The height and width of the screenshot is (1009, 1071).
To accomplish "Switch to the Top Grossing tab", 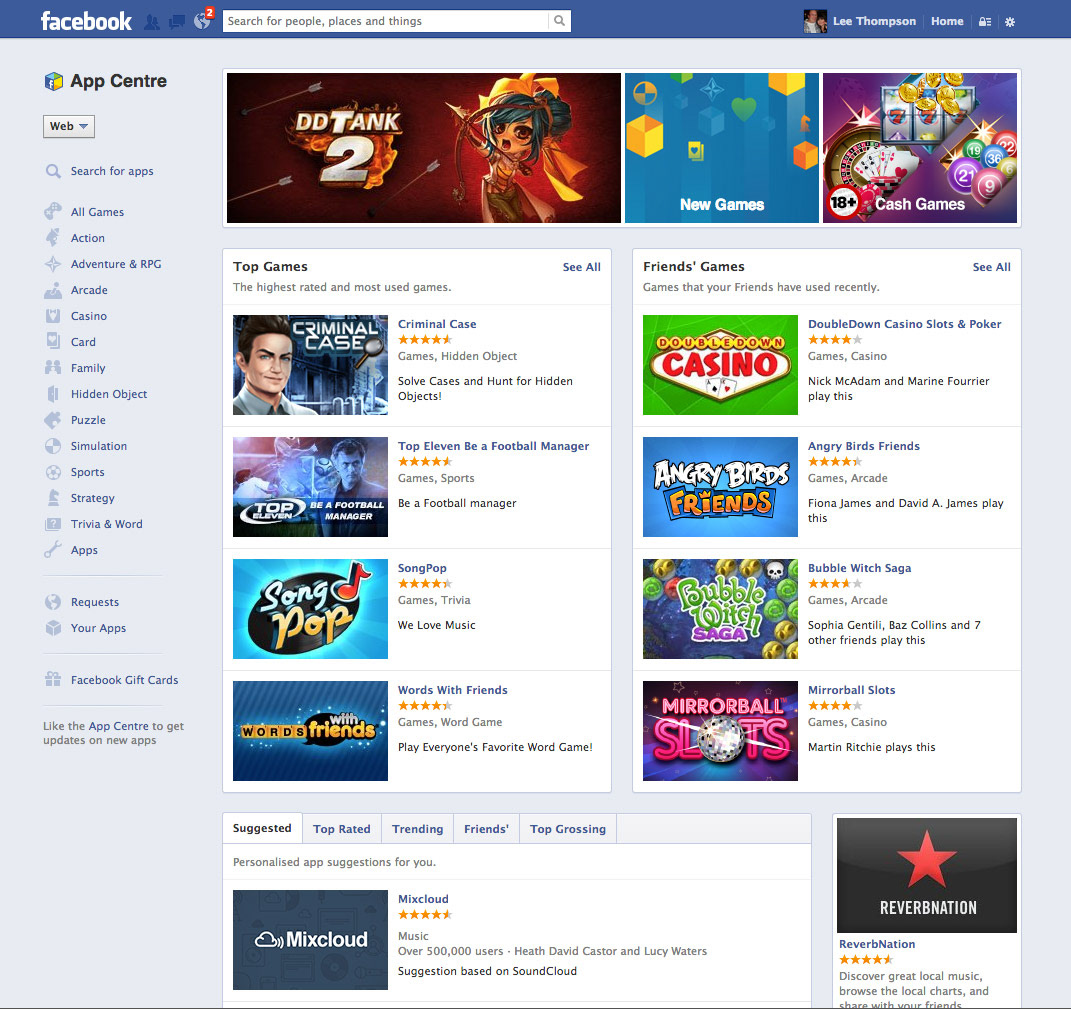I will 568,829.
